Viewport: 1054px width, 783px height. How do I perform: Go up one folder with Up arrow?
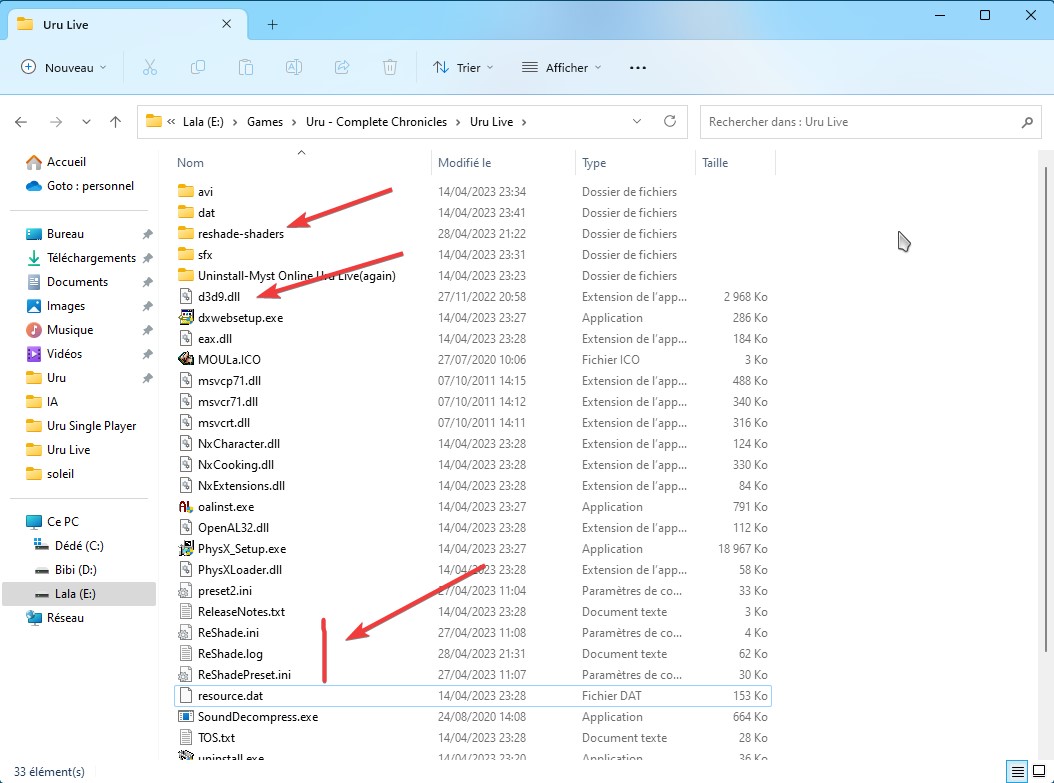pos(116,122)
